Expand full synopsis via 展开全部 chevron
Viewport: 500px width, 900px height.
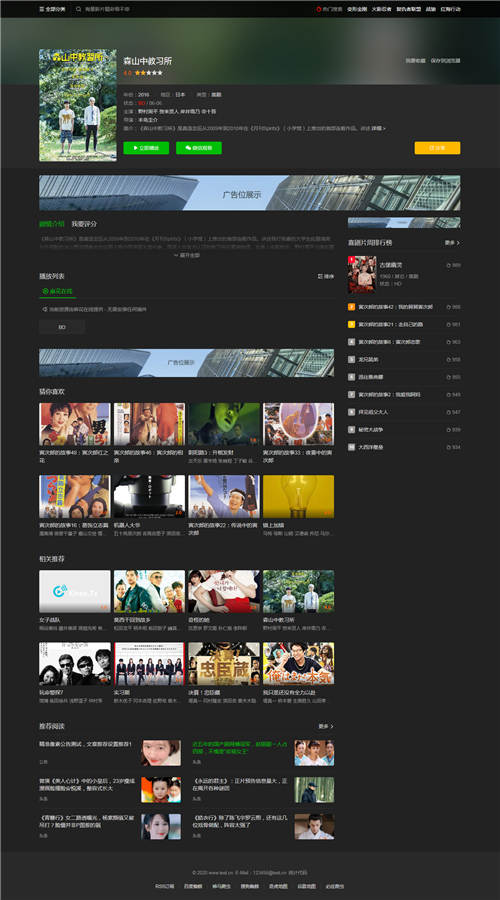pos(177,255)
